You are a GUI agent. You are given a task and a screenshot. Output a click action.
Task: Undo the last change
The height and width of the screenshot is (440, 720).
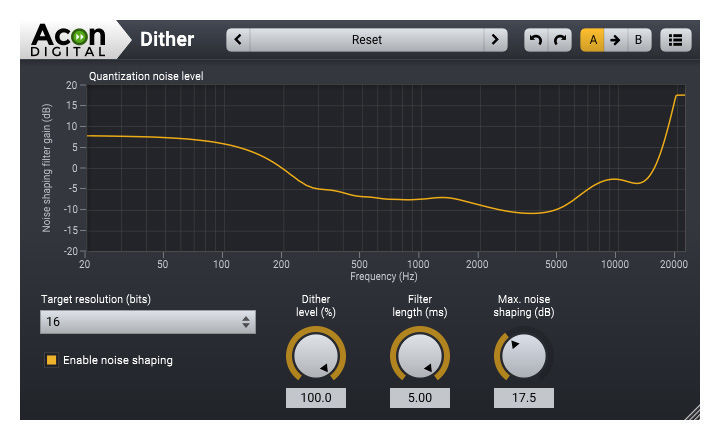(536, 40)
